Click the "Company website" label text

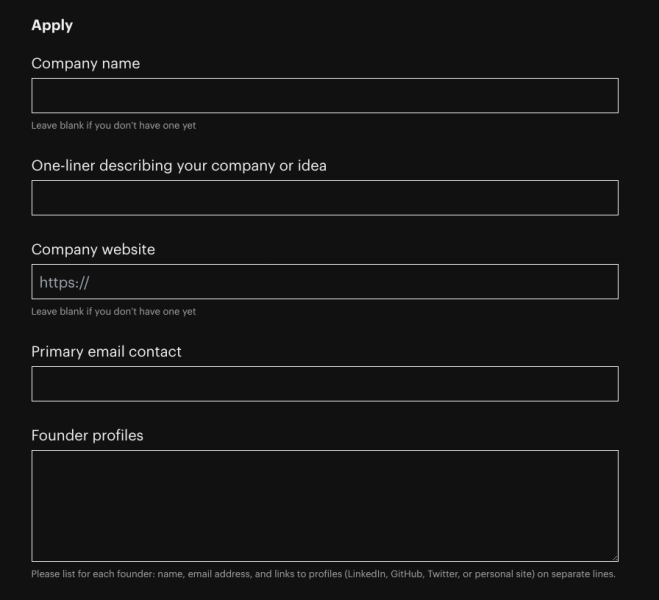click(93, 249)
